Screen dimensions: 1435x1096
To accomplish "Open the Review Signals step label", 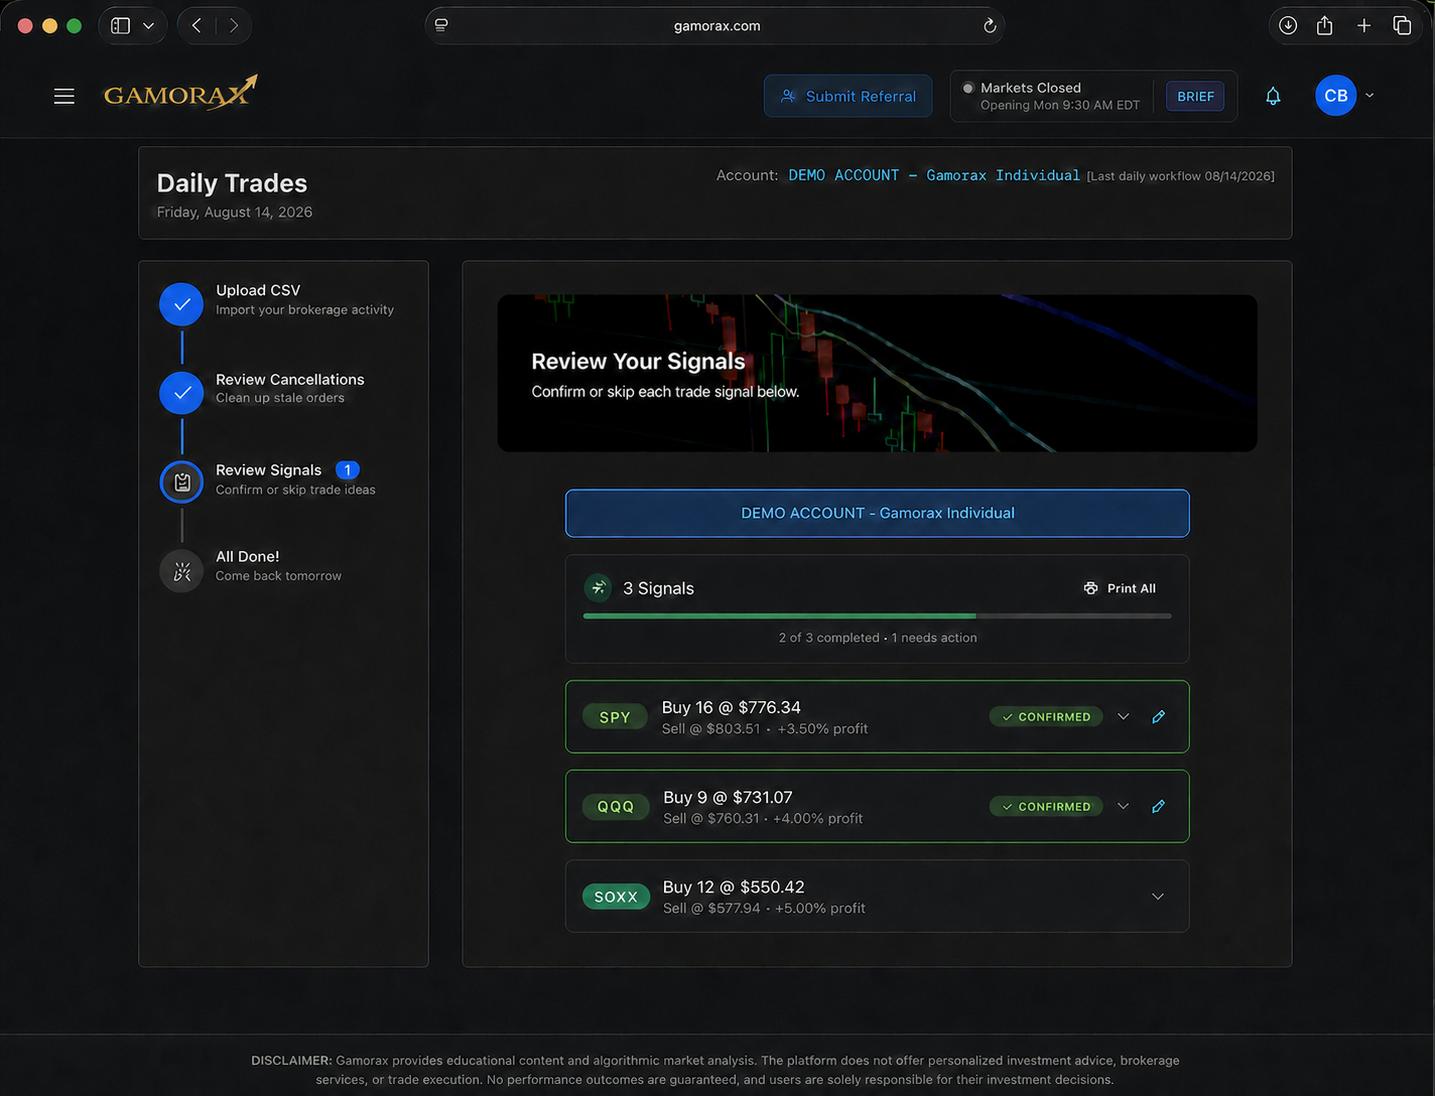I will [269, 470].
